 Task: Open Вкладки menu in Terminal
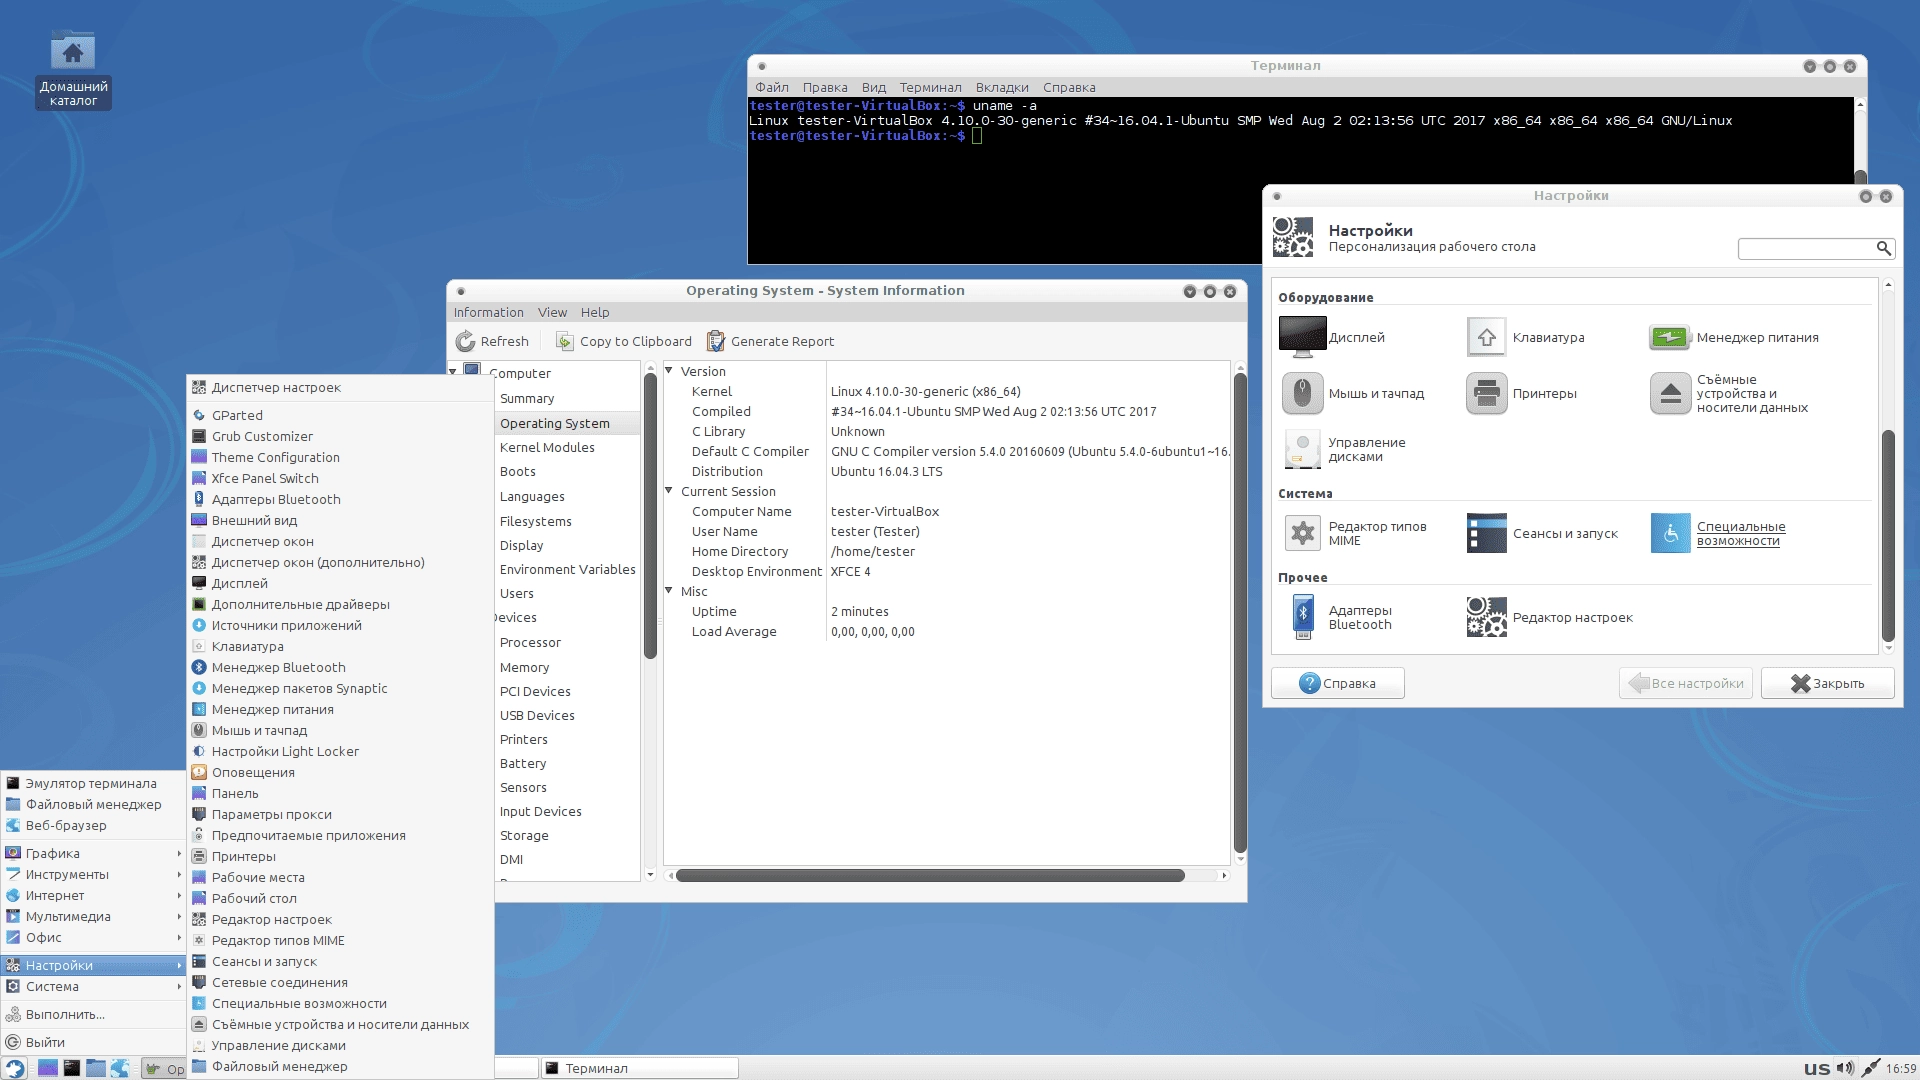[x=1002, y=87]
